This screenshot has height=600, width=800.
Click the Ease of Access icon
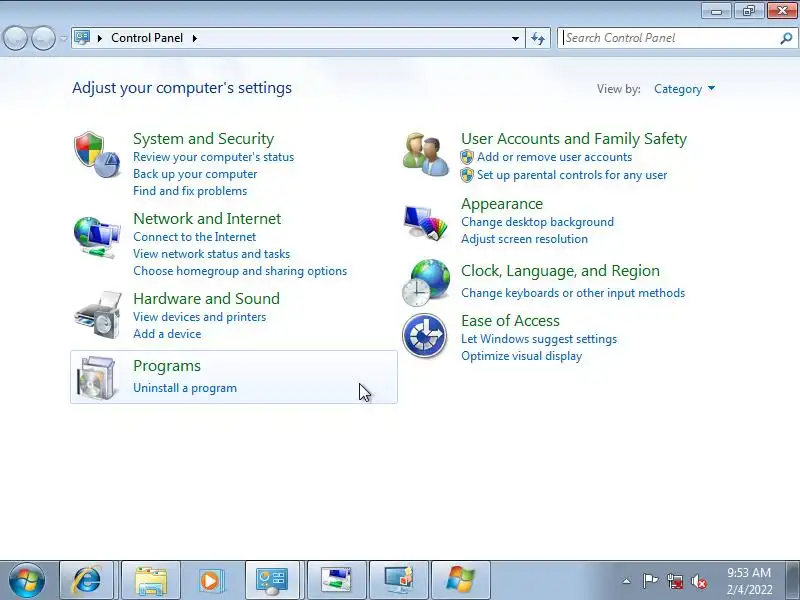click(x=424, y=336)
